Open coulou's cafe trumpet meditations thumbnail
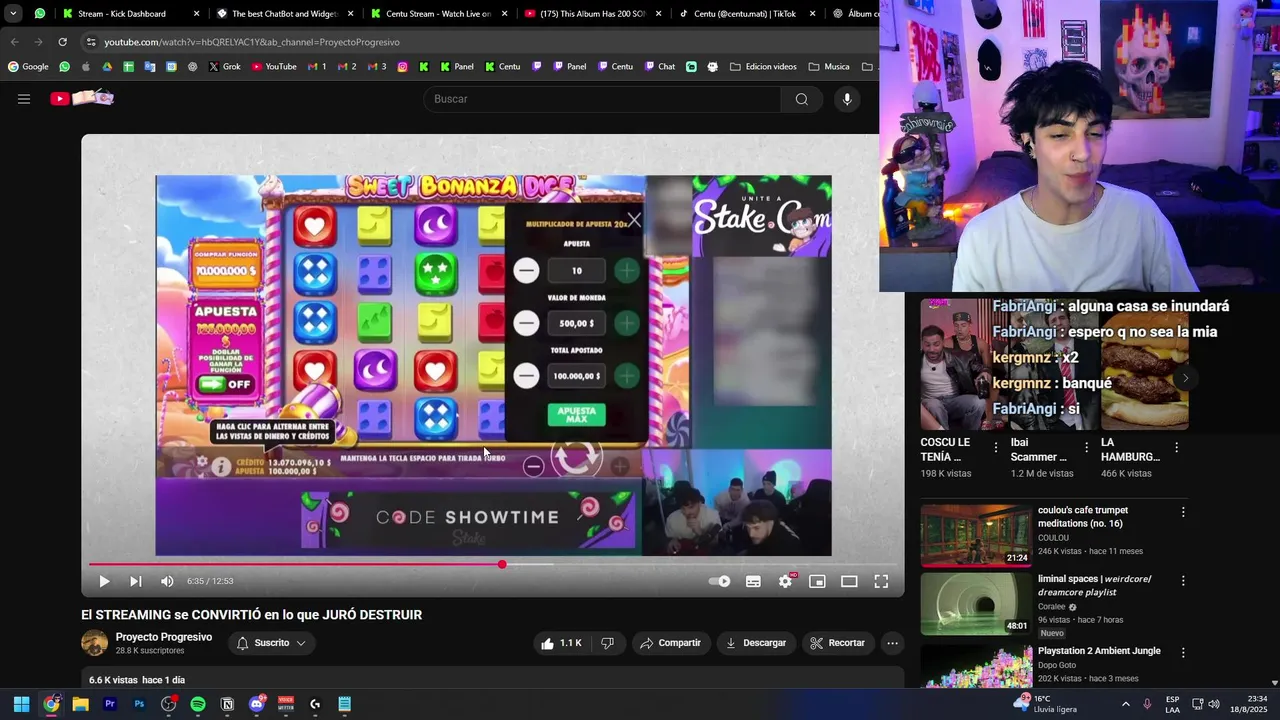The height and width of the screenshot is (720, 1280). (976, 535)
